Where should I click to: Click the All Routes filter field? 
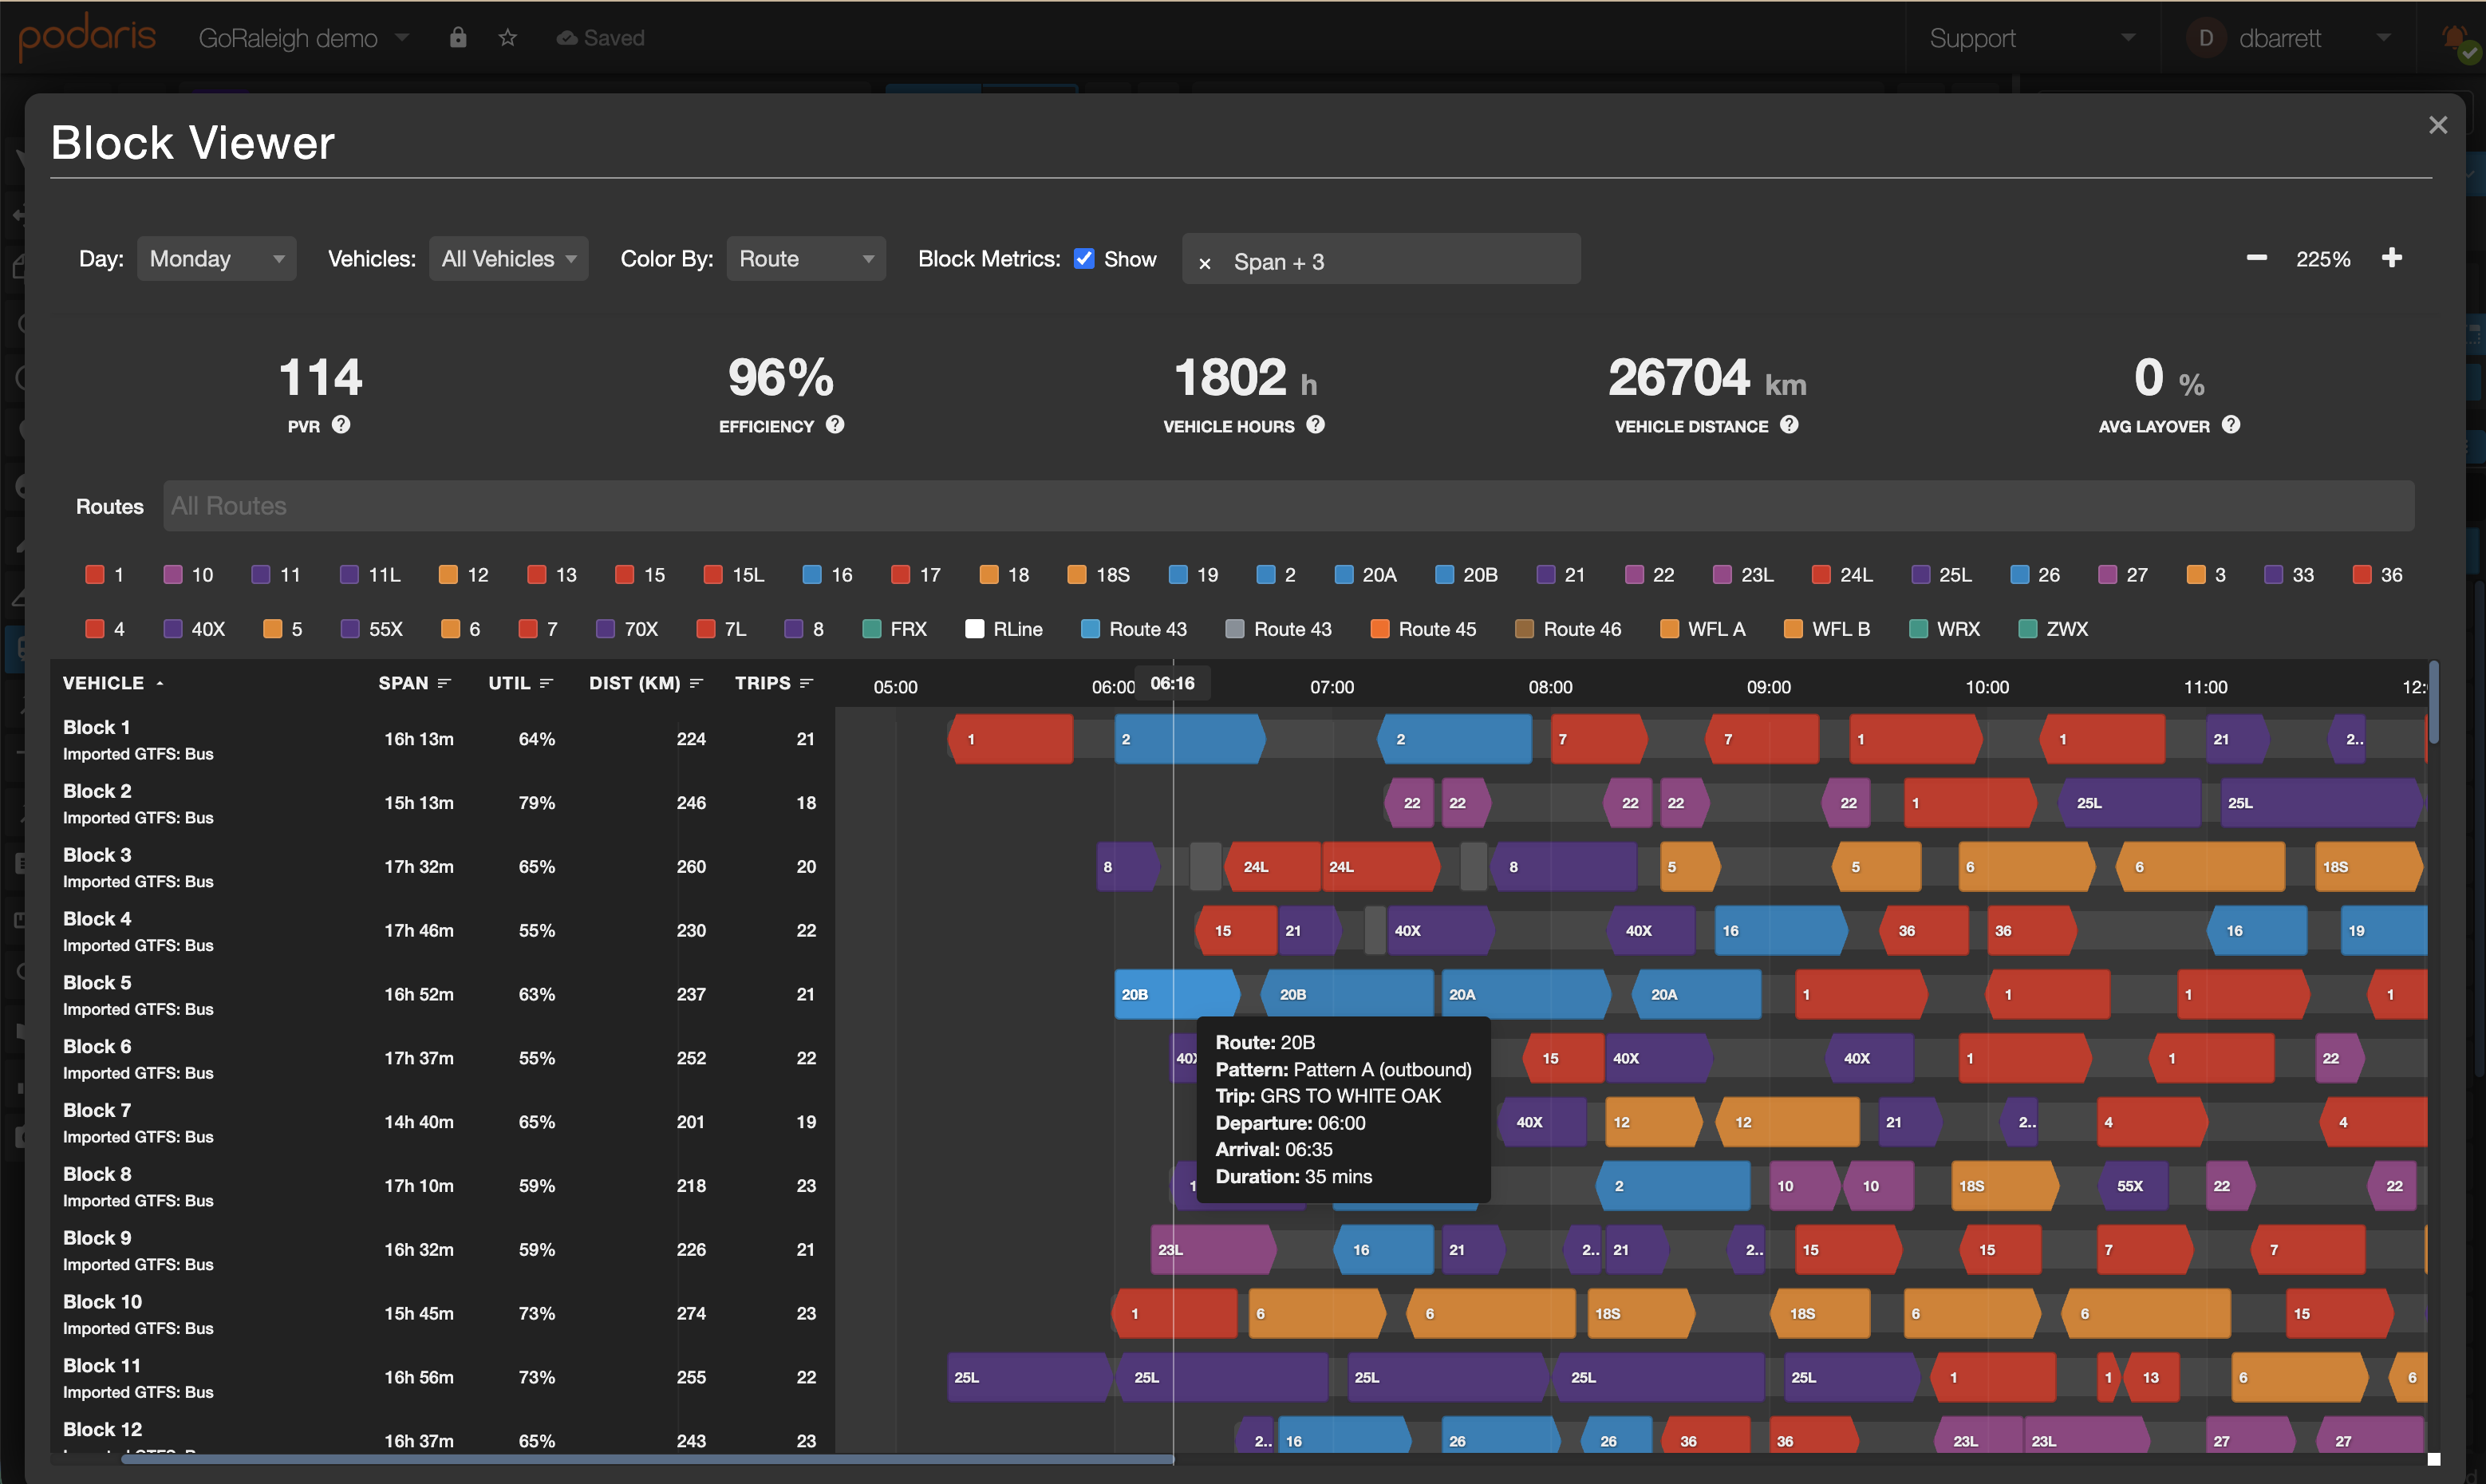click(x=1288, y=506)
